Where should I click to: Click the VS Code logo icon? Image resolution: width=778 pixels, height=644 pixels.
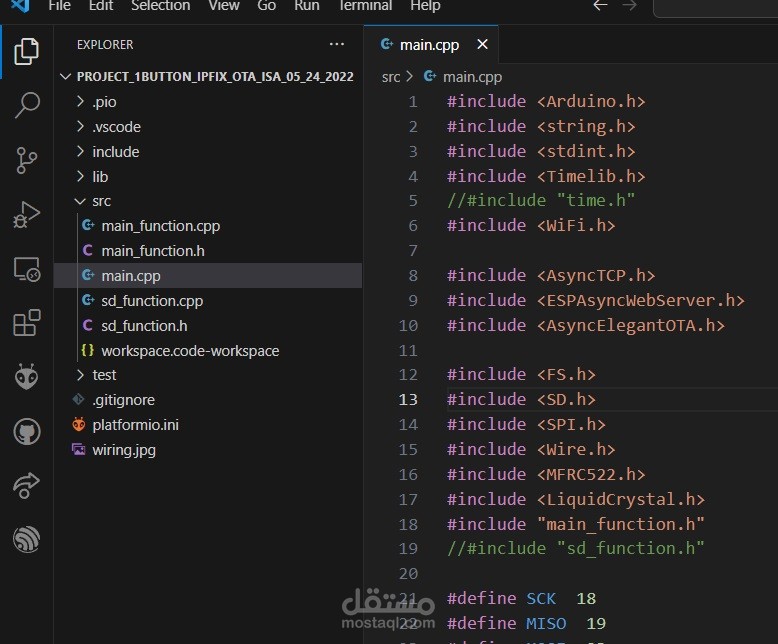[20, 6]
